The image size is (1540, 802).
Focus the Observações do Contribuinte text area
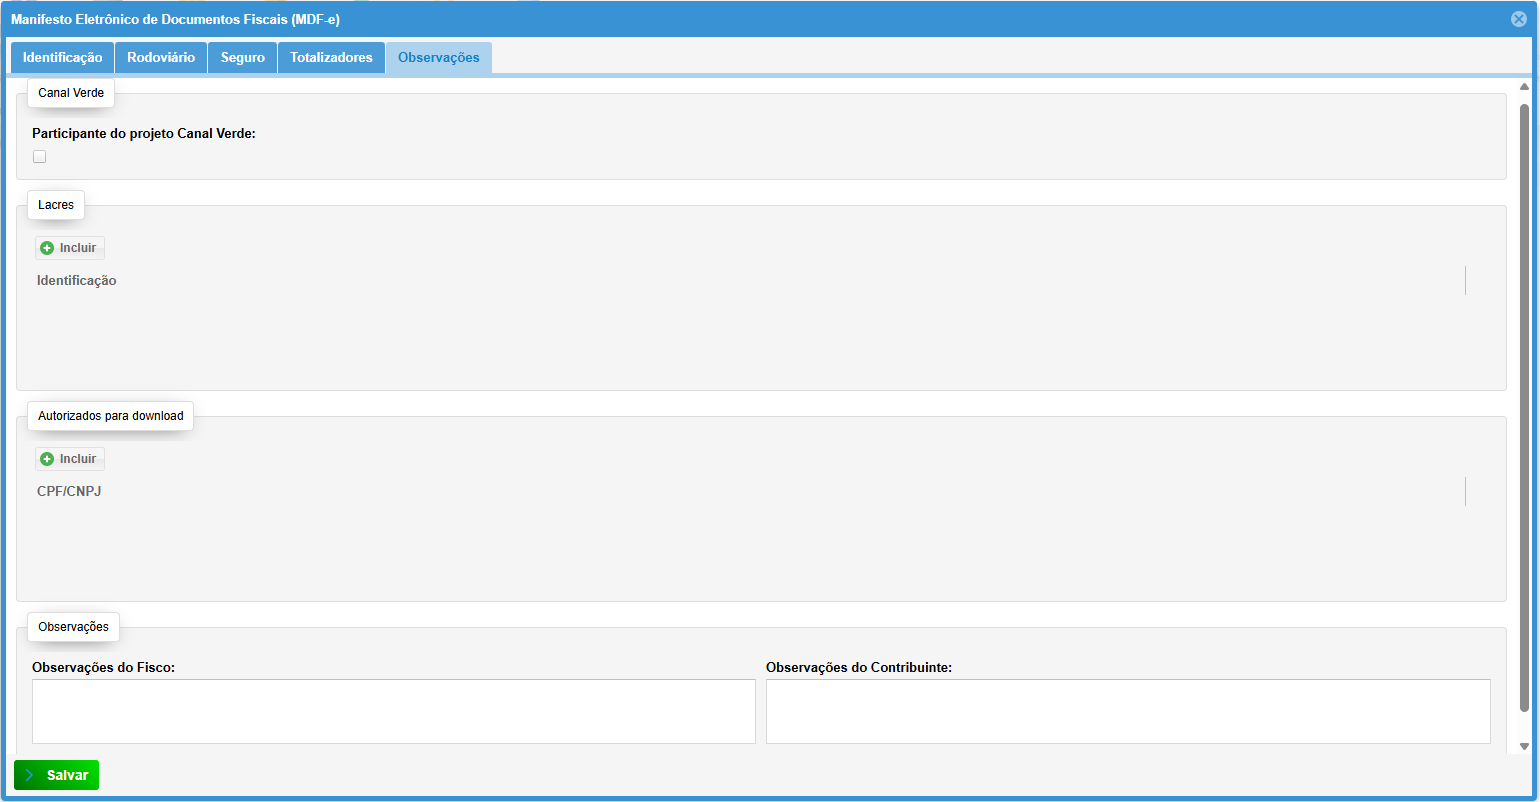pyautogui.click(x=1127, y=711)
